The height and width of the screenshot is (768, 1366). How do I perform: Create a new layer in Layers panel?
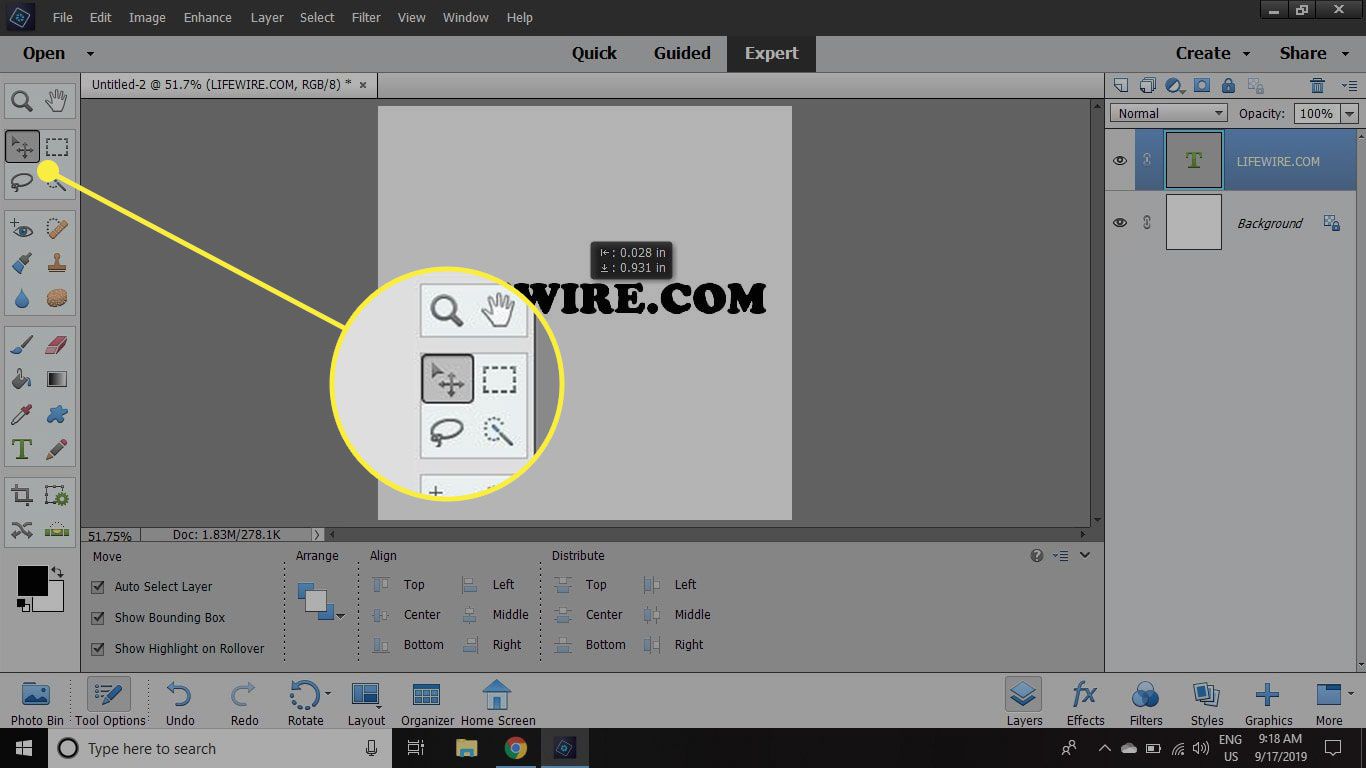1121,86
